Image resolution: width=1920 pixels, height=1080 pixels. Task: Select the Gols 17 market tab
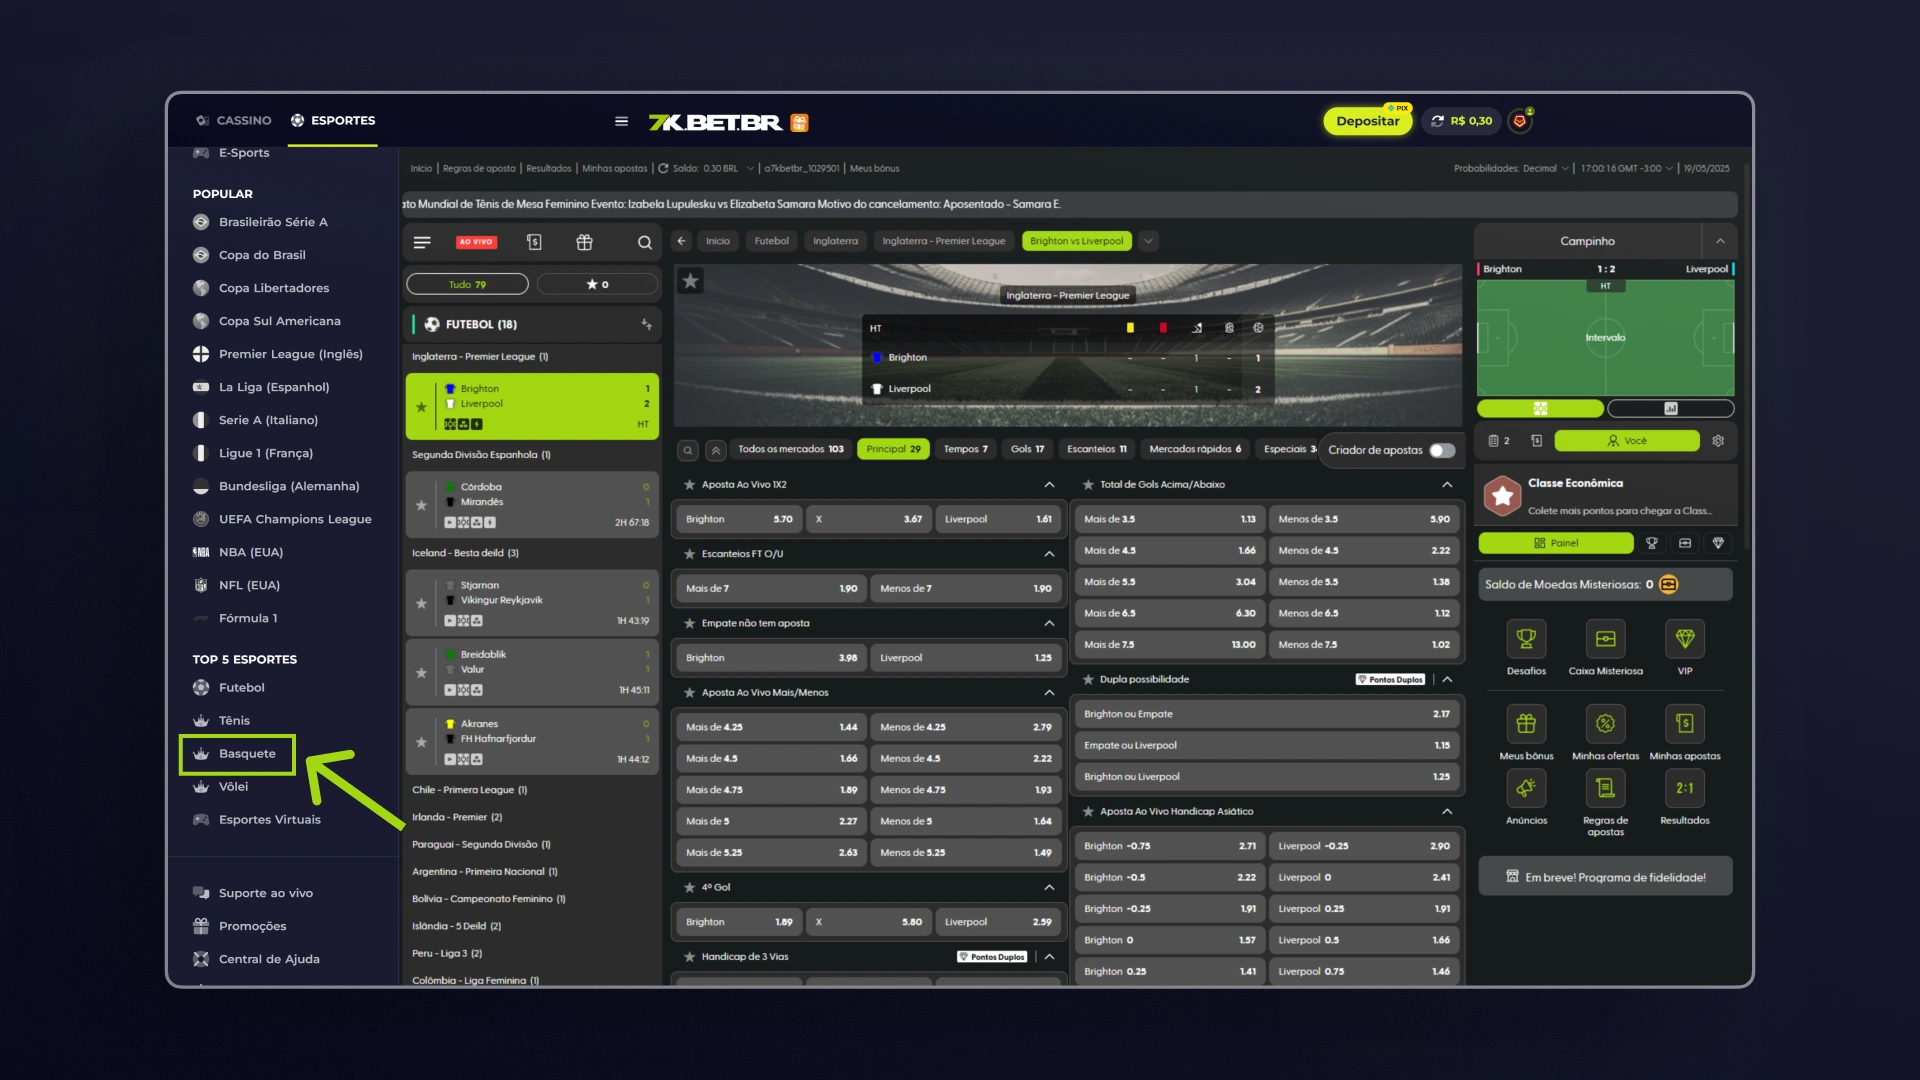pyautogui.click(x=1027, y=449)
